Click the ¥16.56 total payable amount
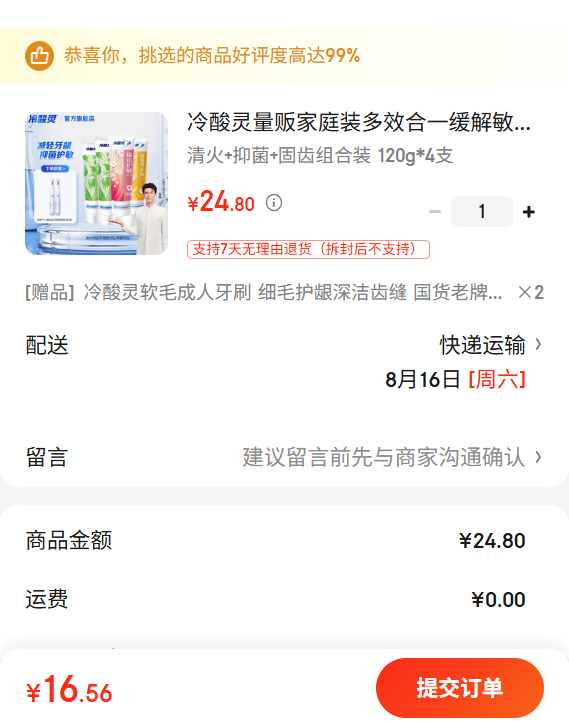Viewport: 569px width, 721px height. point(69,689)
